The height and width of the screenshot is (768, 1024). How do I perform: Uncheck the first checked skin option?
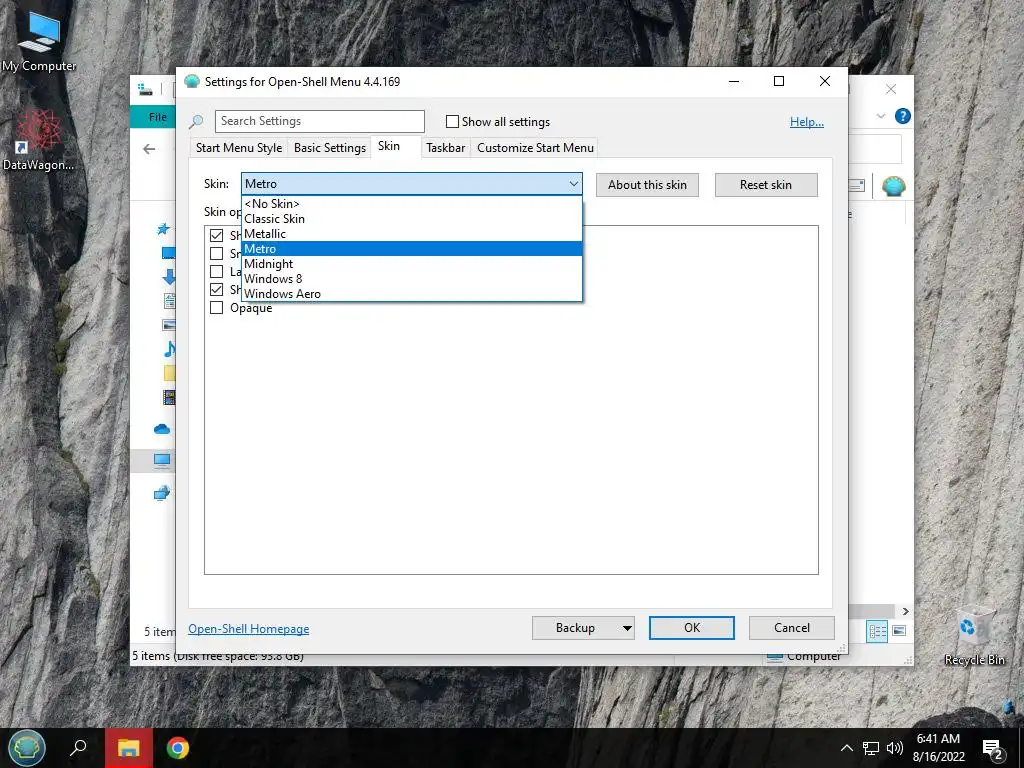pos(216,235)
